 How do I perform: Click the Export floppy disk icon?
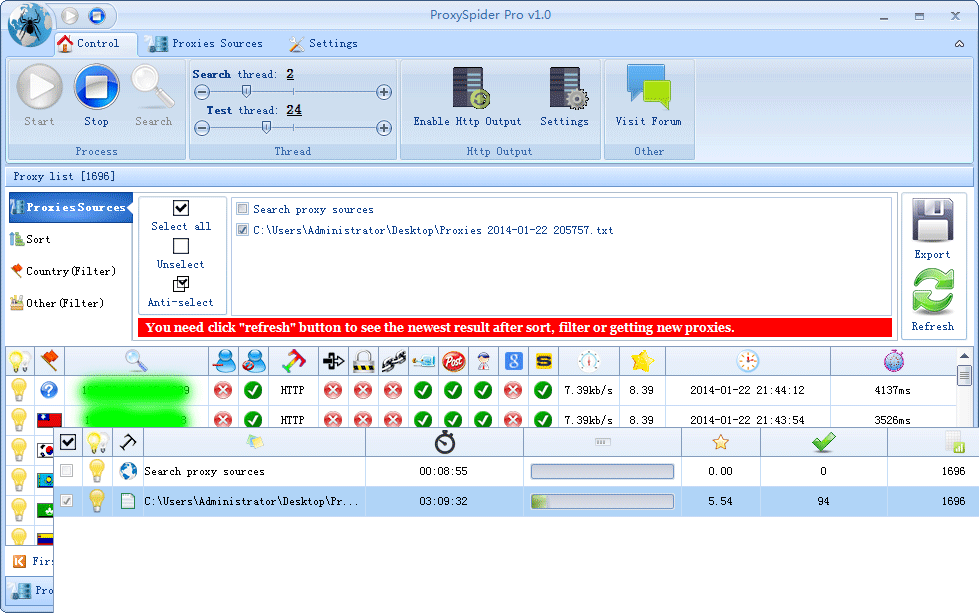(932, 221)
